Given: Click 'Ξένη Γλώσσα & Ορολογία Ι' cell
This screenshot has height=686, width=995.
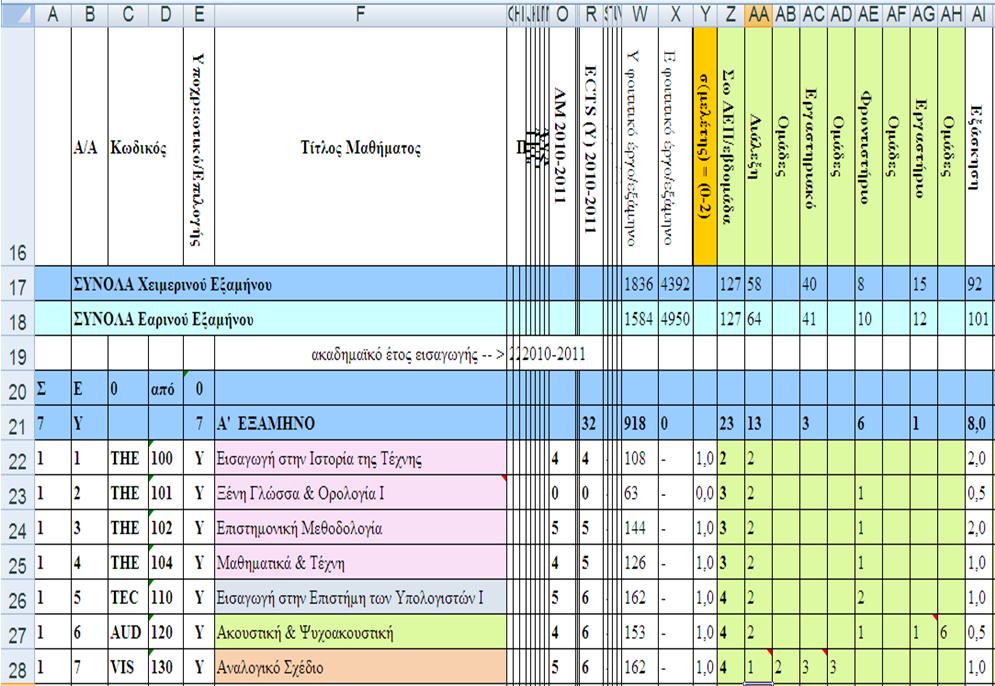Looking at the screenshot, I should coord(360,492).
